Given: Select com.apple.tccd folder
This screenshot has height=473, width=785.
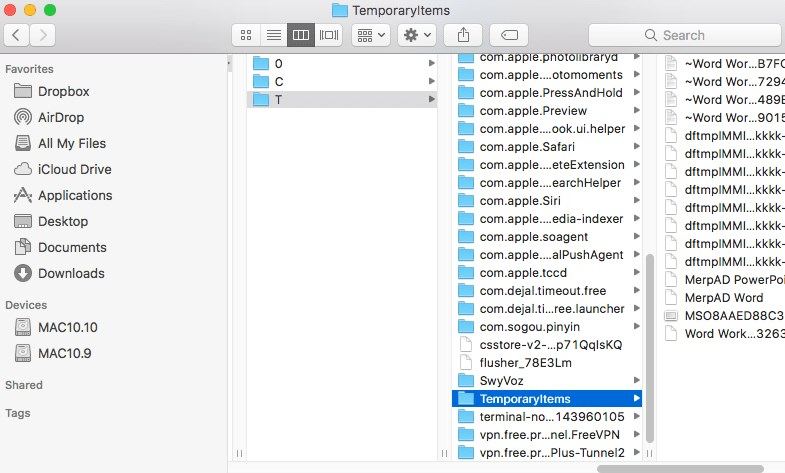Looking at the screenshot, I should (547, 273).
